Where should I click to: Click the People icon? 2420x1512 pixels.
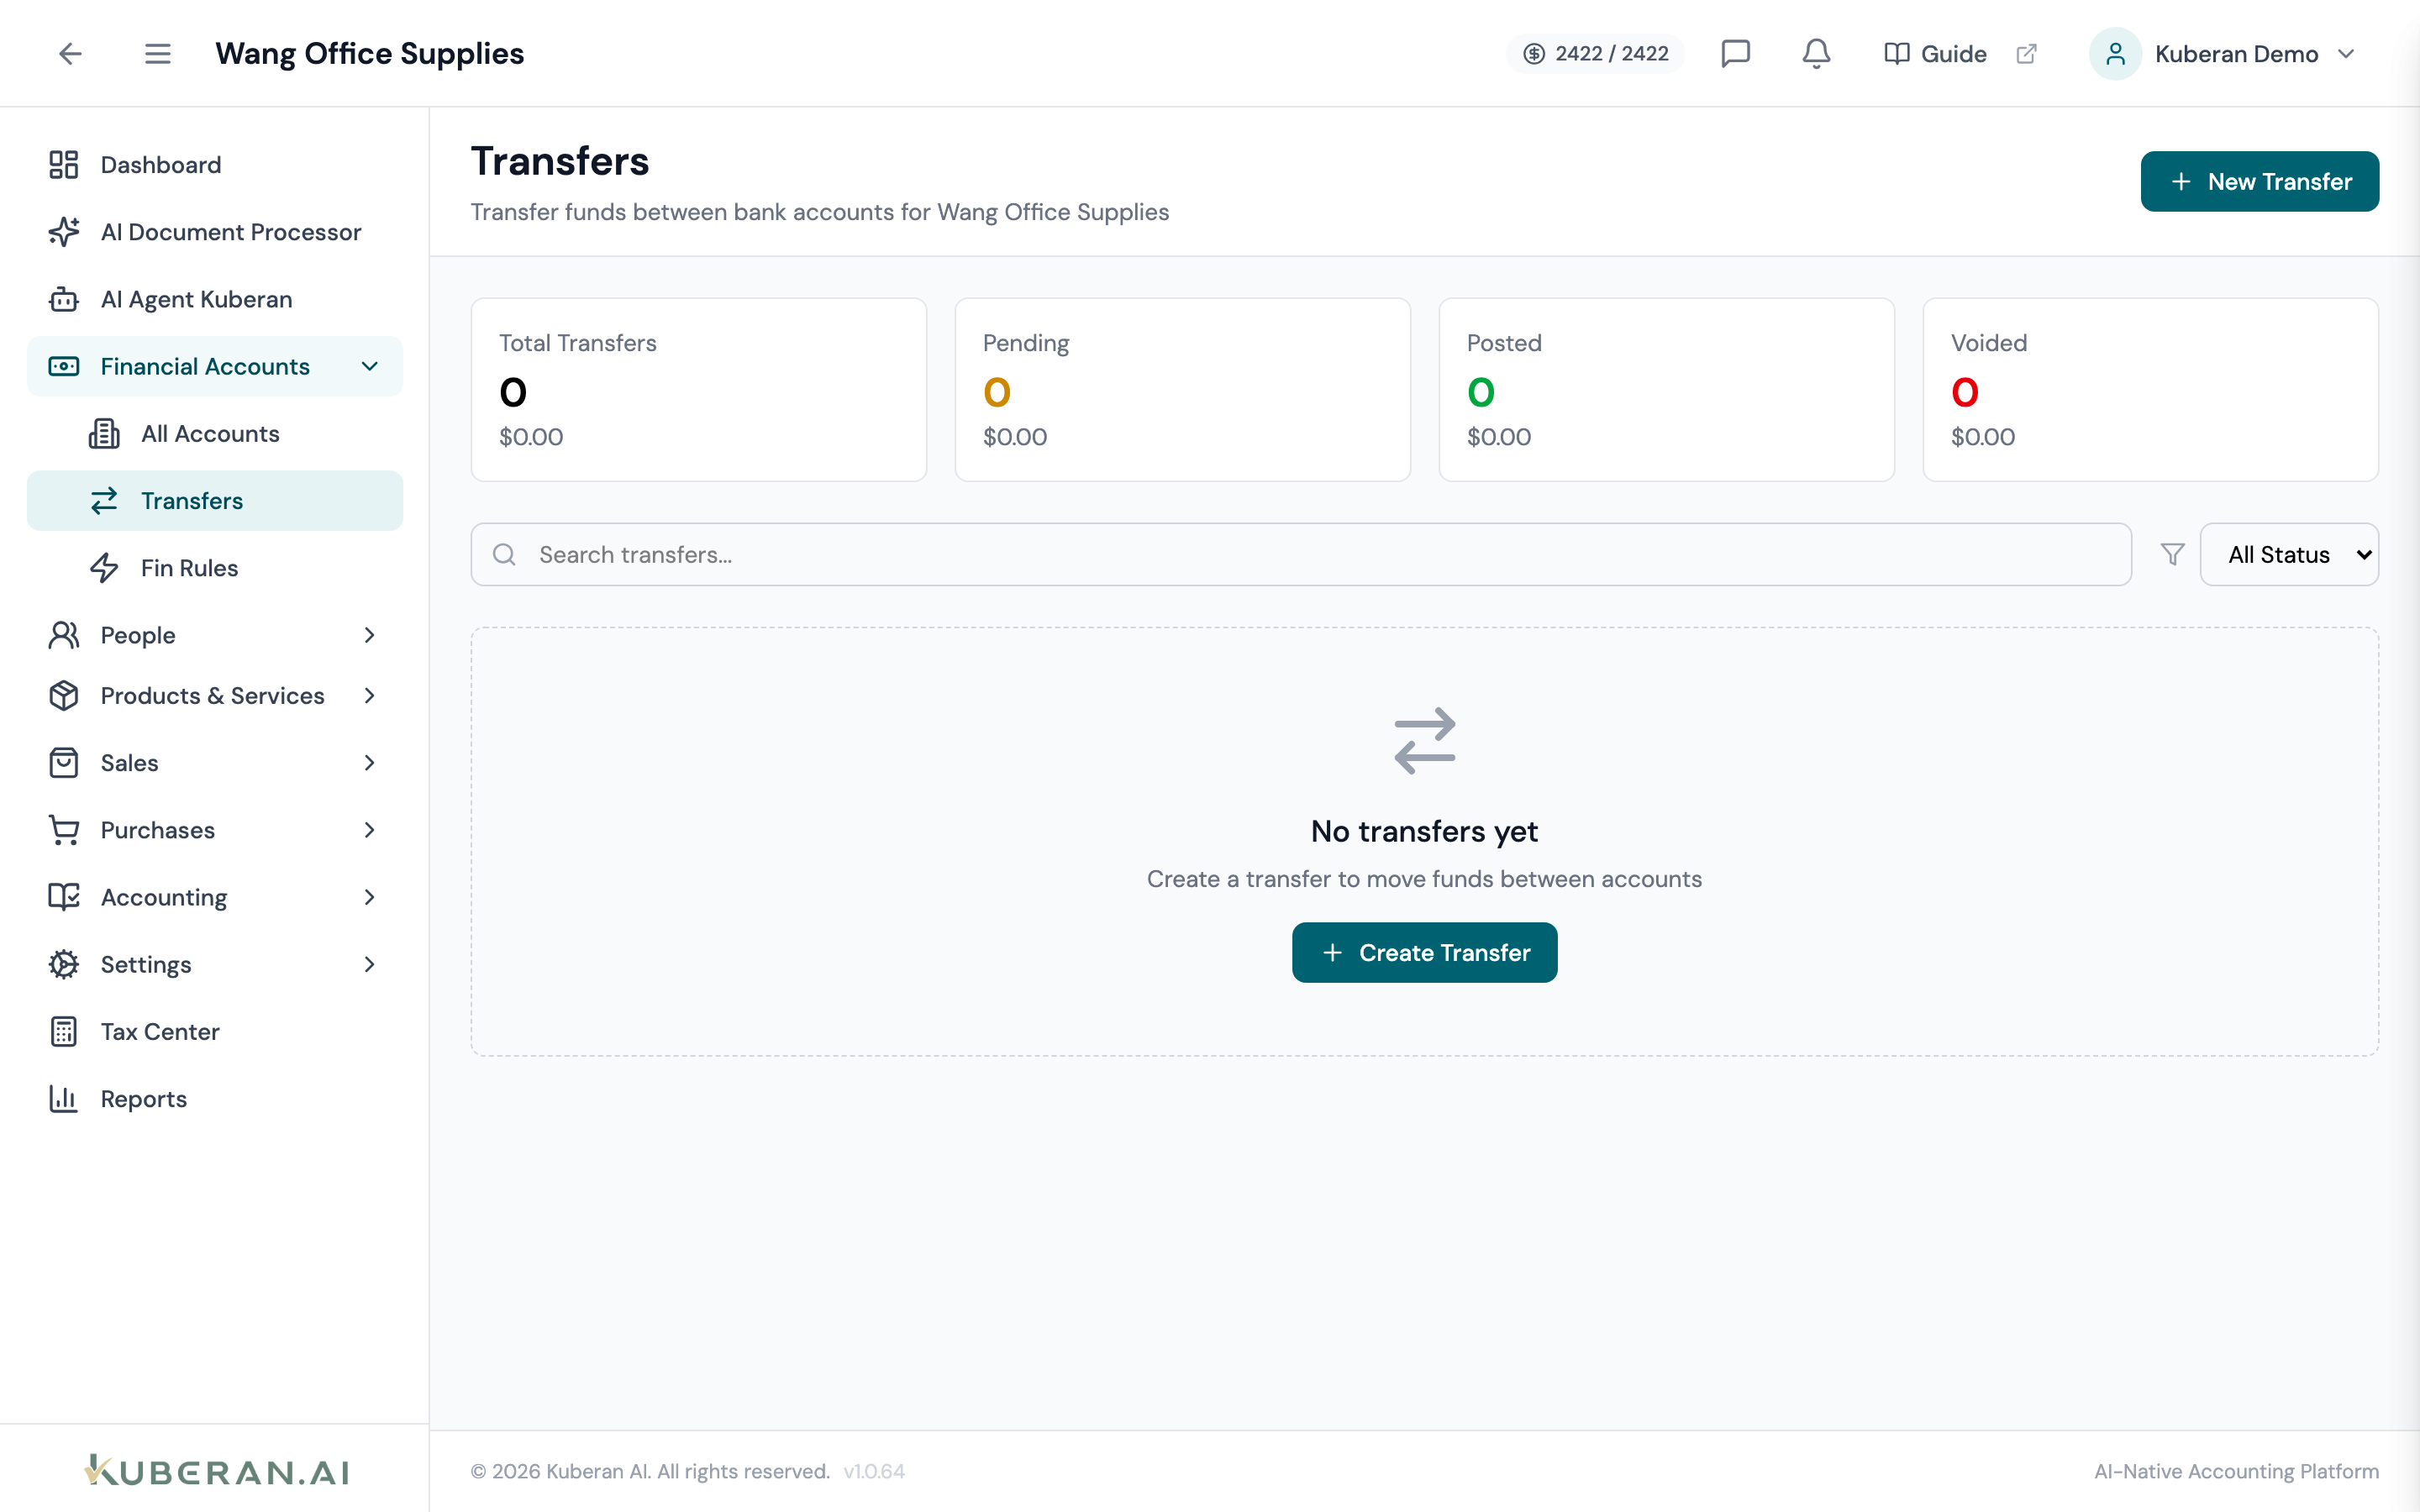pos(64,635)
